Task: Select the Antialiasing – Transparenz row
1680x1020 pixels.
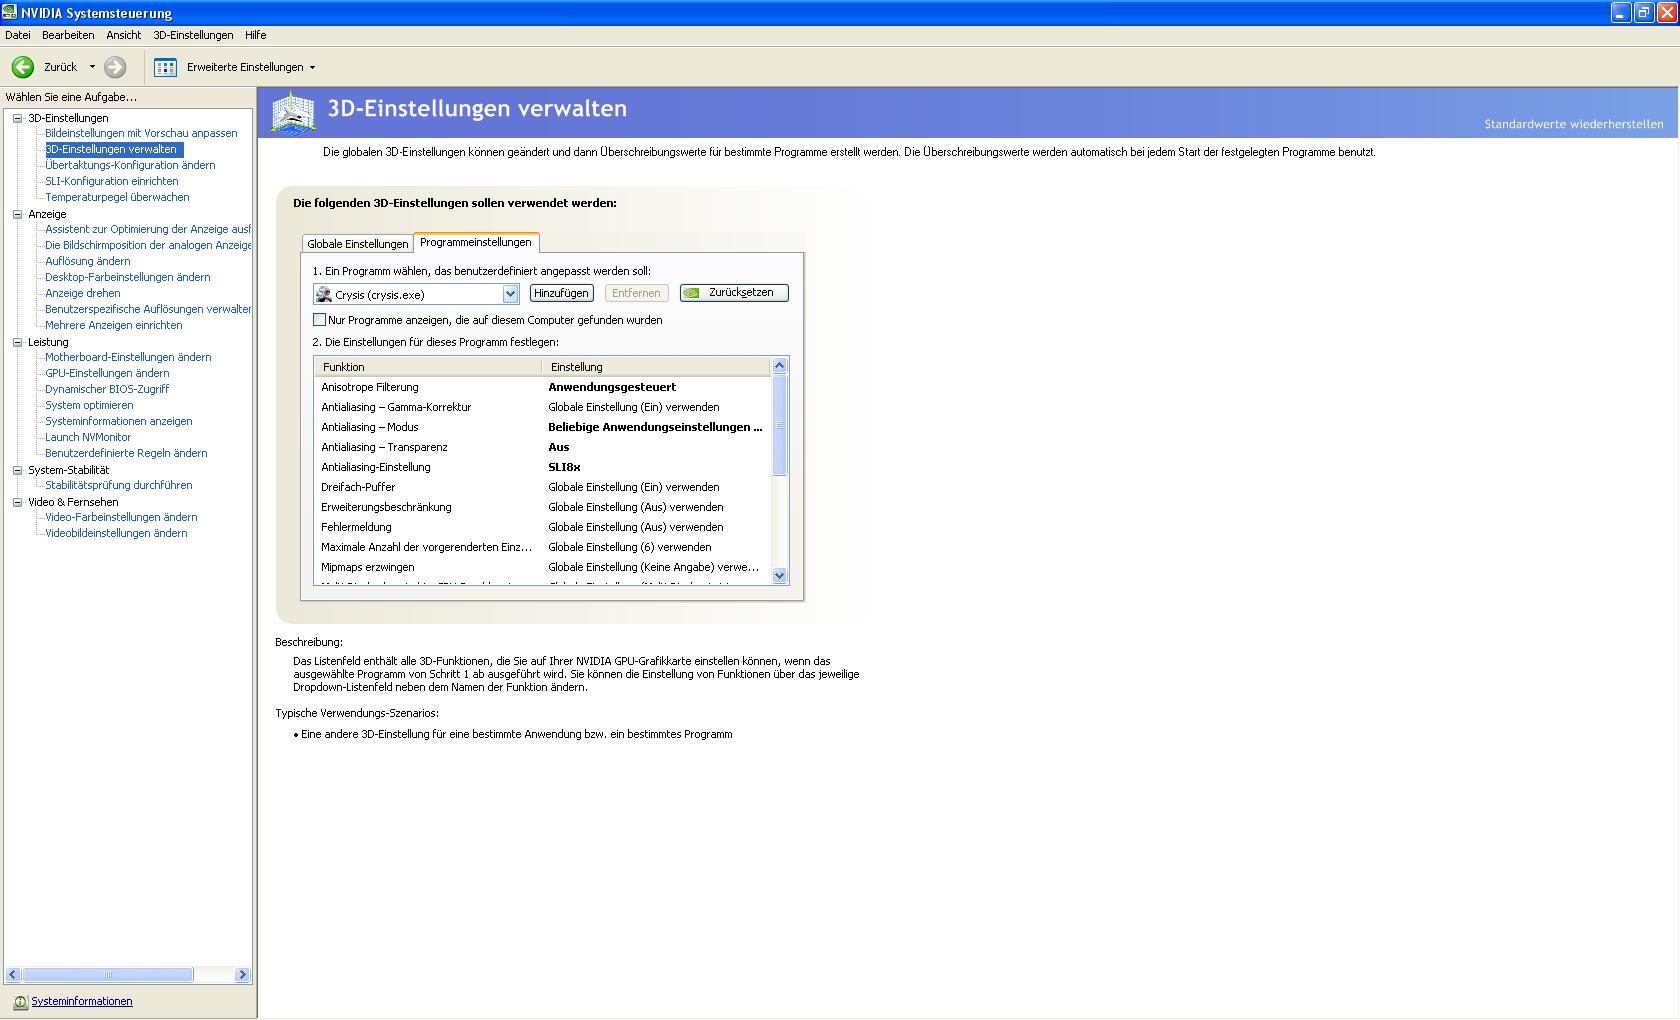Action: (543, 447)
